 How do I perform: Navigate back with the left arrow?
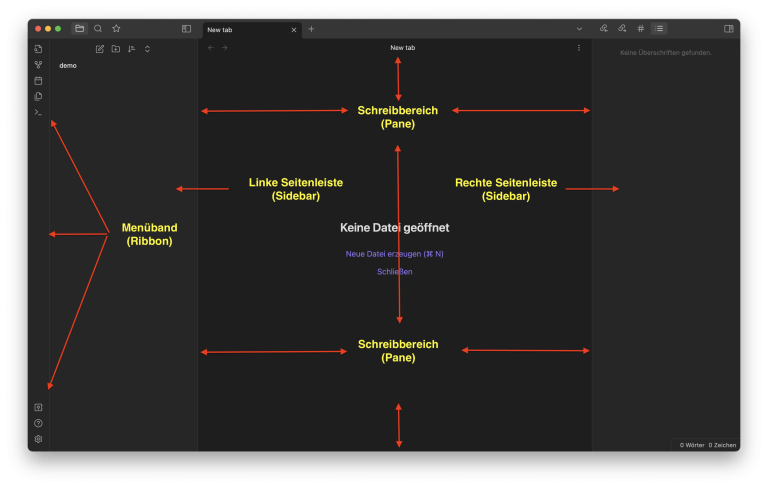coord(211,48)
